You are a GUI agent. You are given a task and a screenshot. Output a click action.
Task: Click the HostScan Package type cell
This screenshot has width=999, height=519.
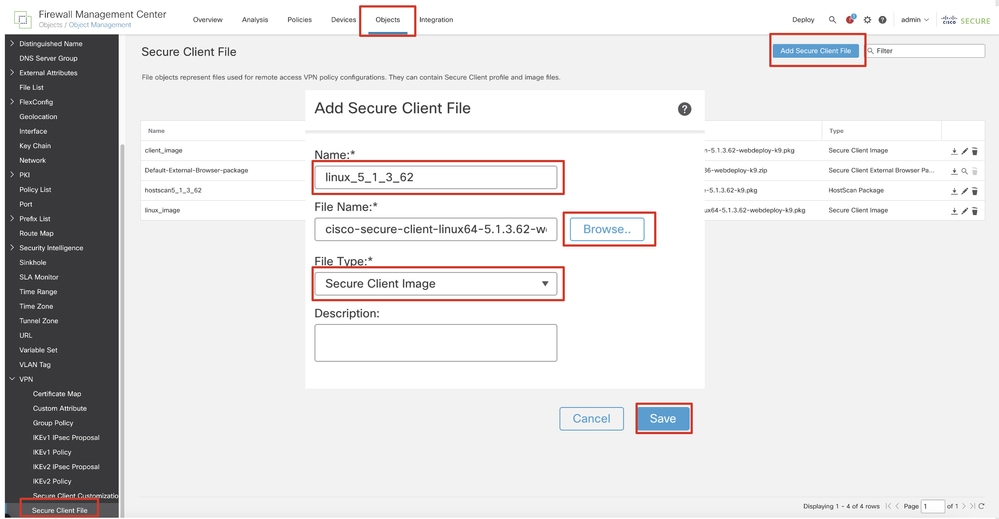point(856,190)
